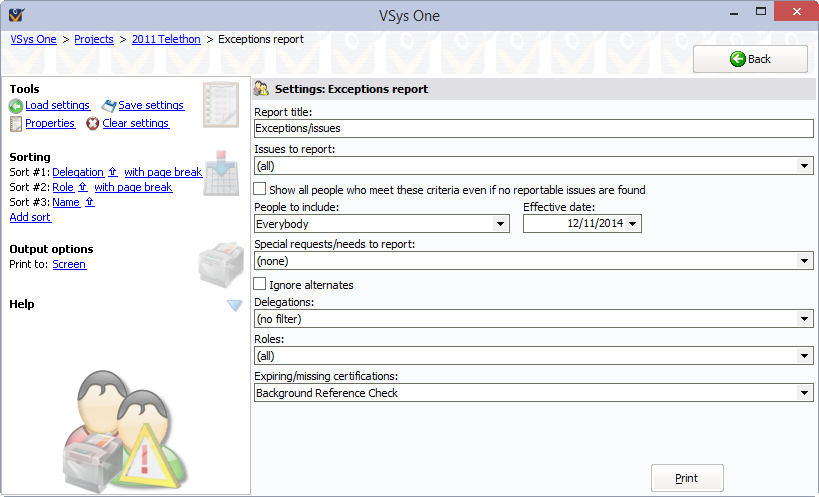819x497 pixels.
Task: Change Sort #3 Name field link
Action: 66,203
